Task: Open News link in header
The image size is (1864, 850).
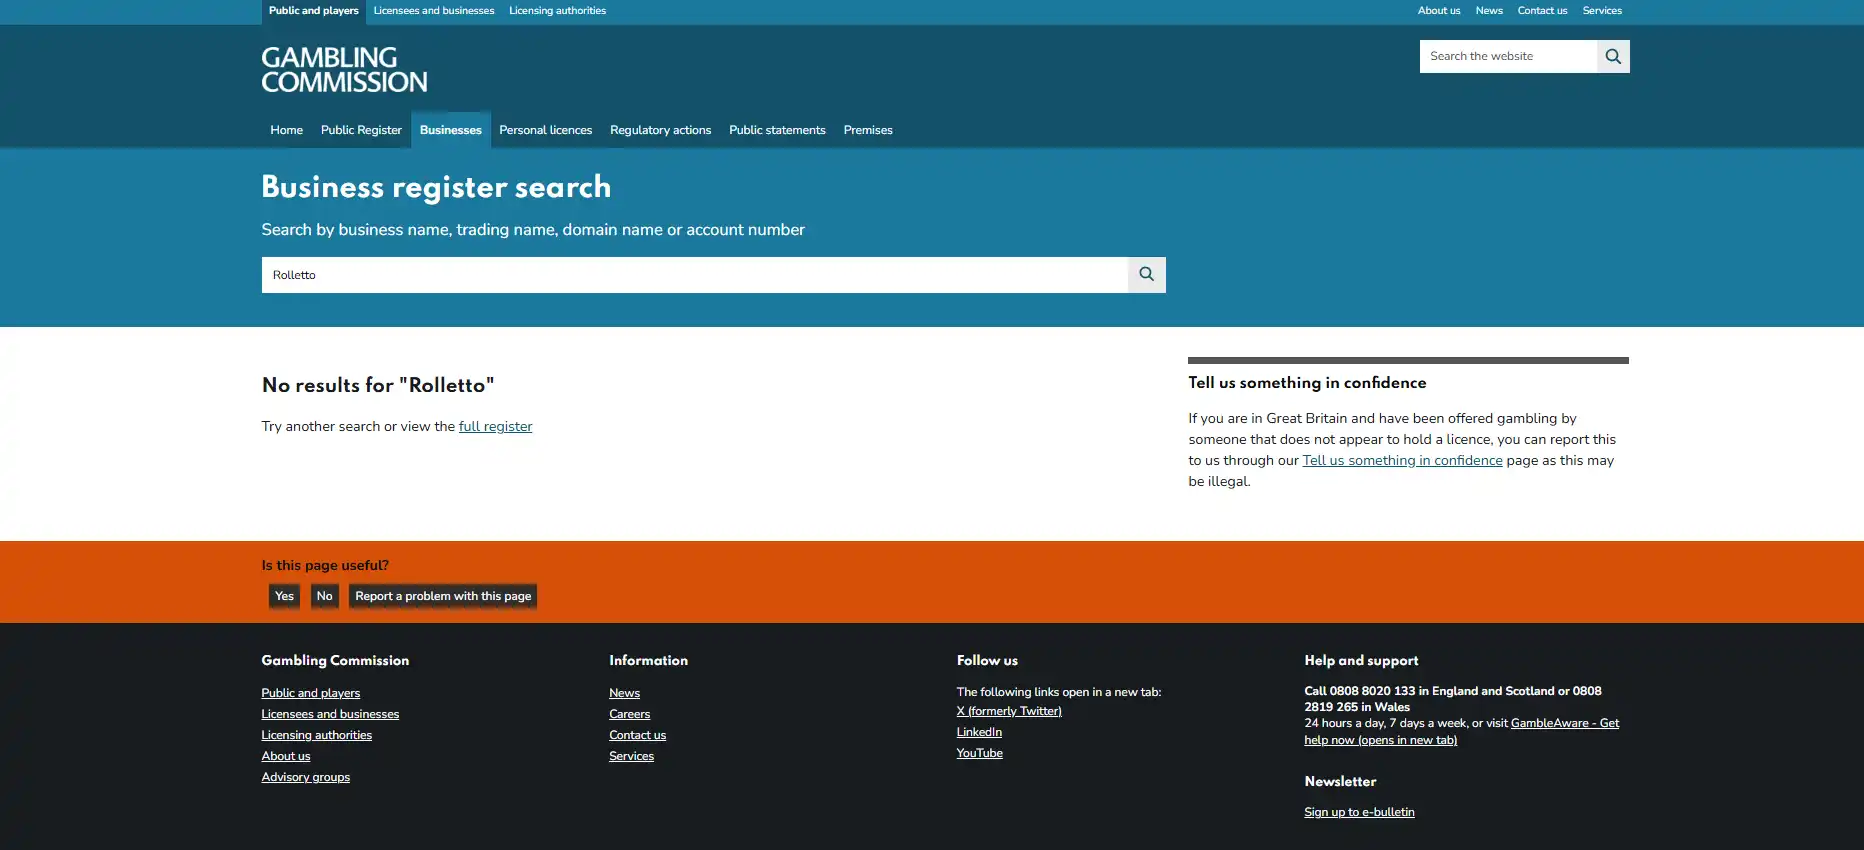Action: [1489, 11]
